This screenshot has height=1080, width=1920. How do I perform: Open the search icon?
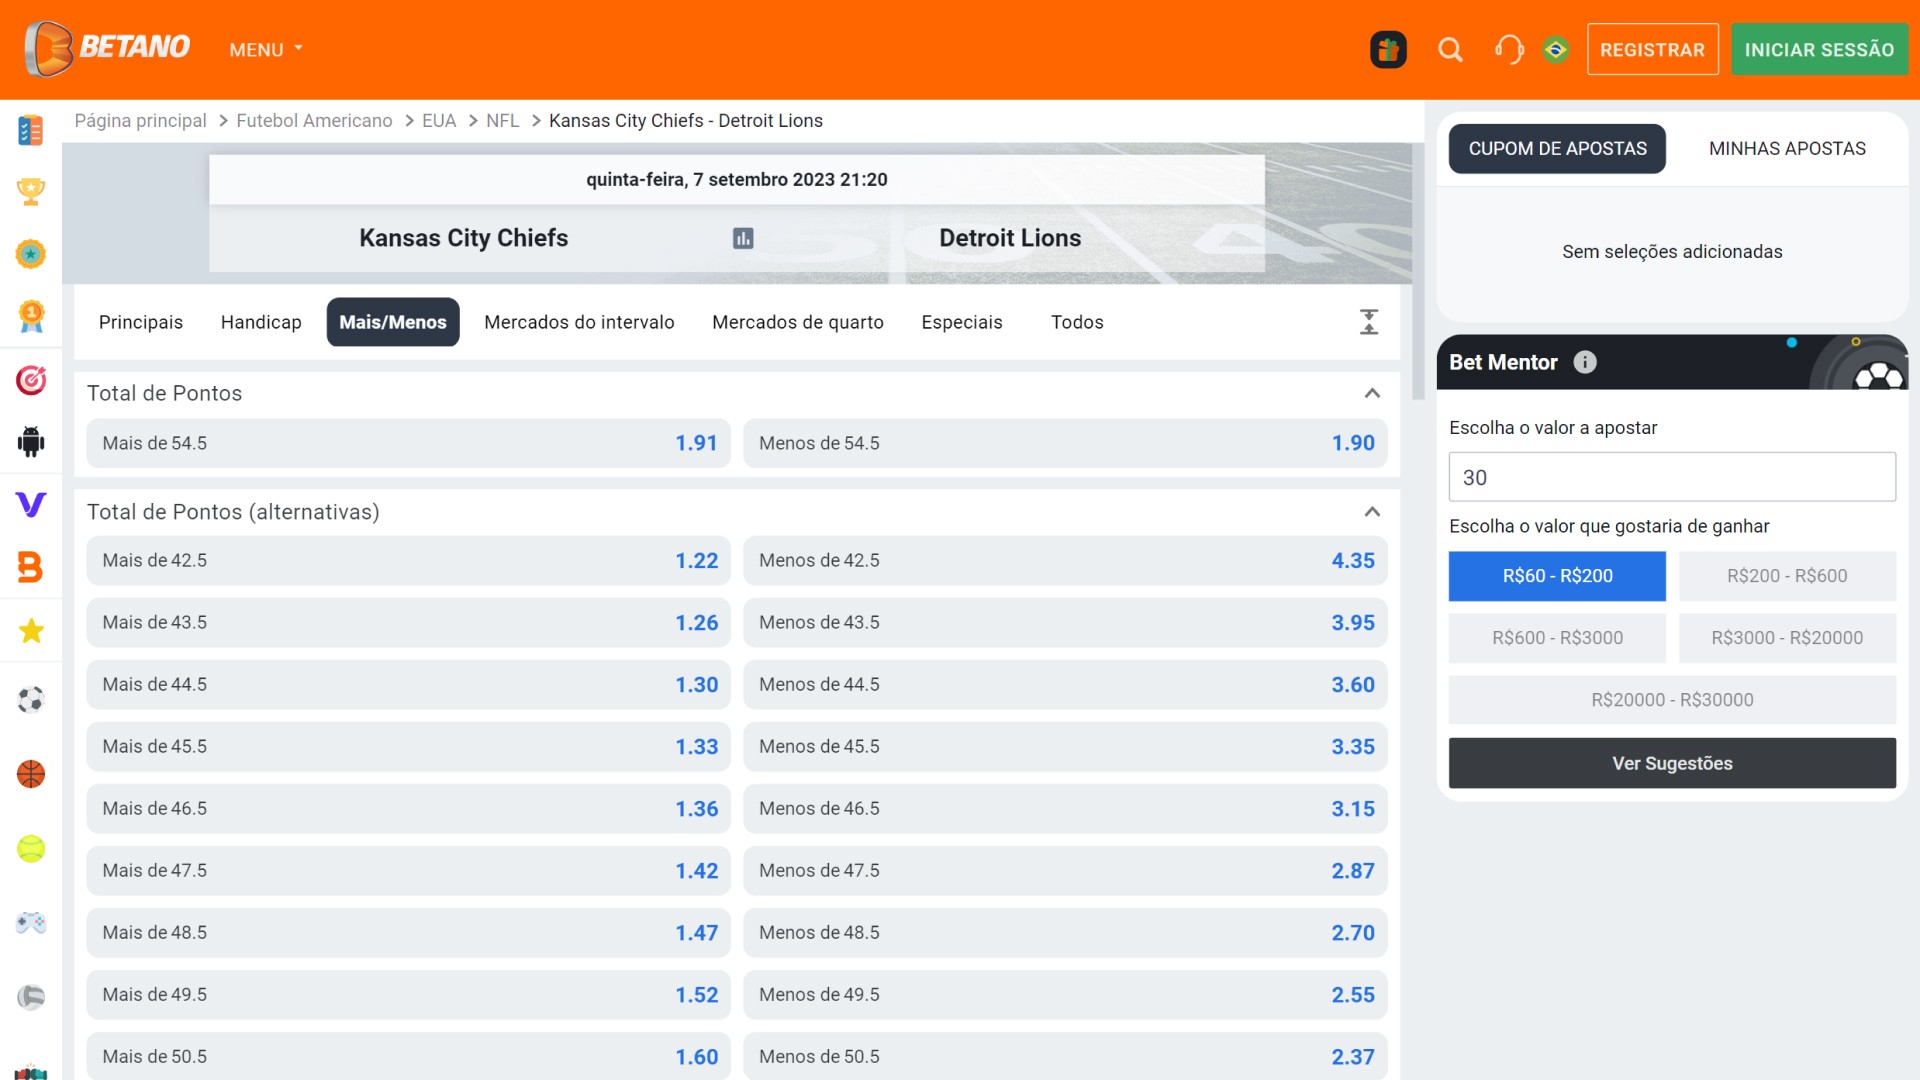tap(1449, 50)
